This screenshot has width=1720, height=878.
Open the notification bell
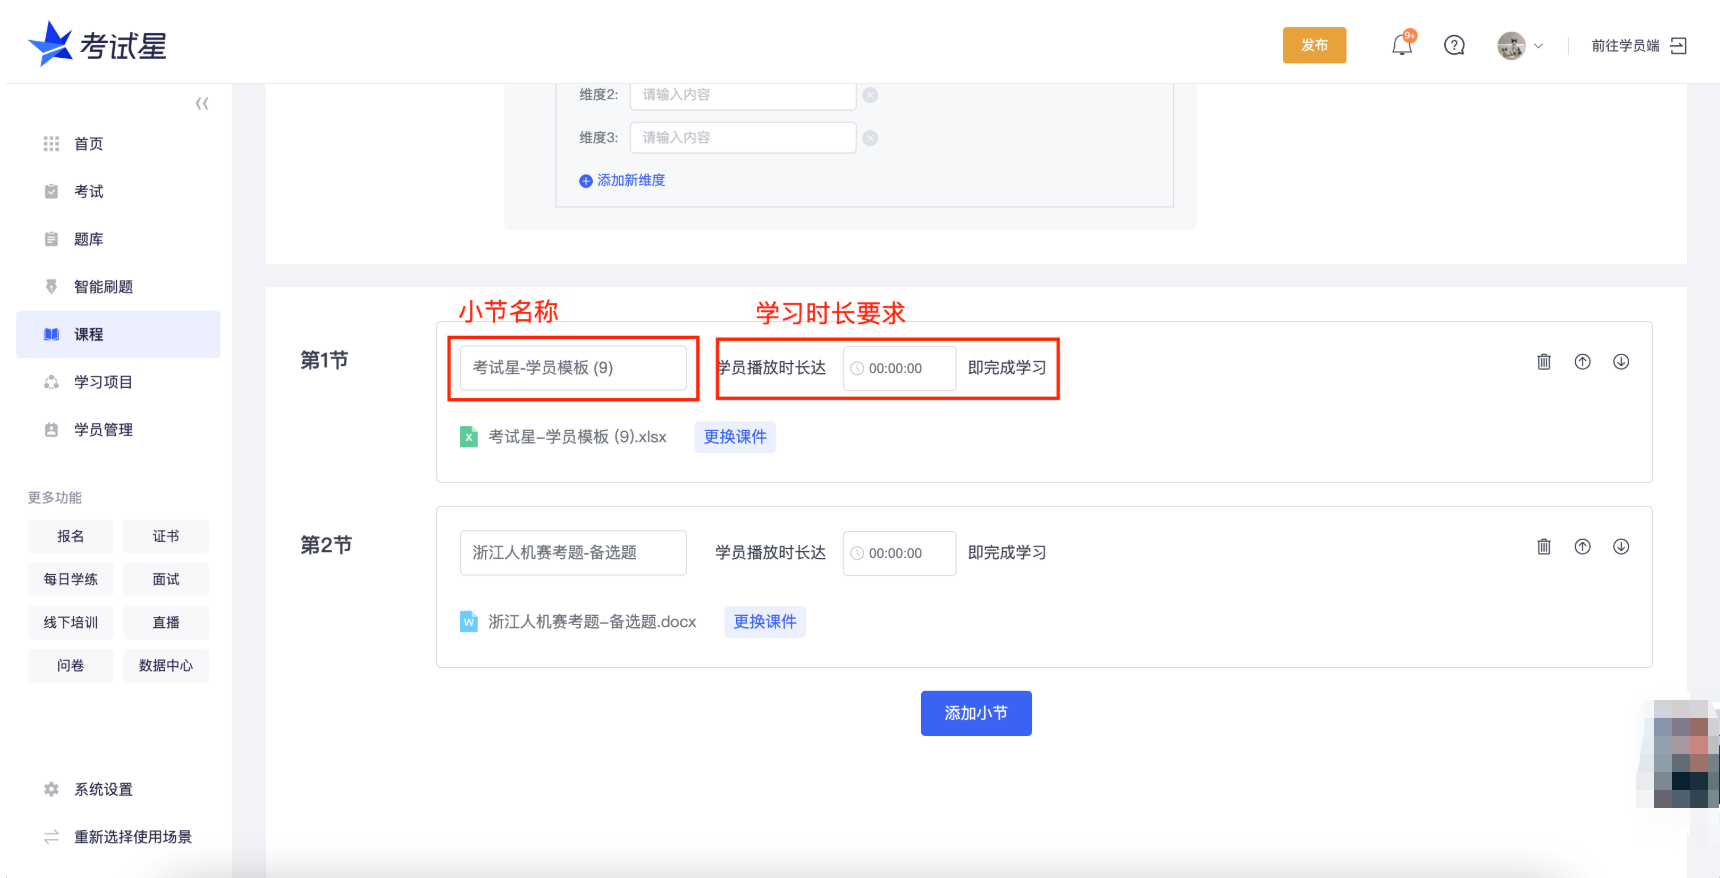click(1402, 45)
